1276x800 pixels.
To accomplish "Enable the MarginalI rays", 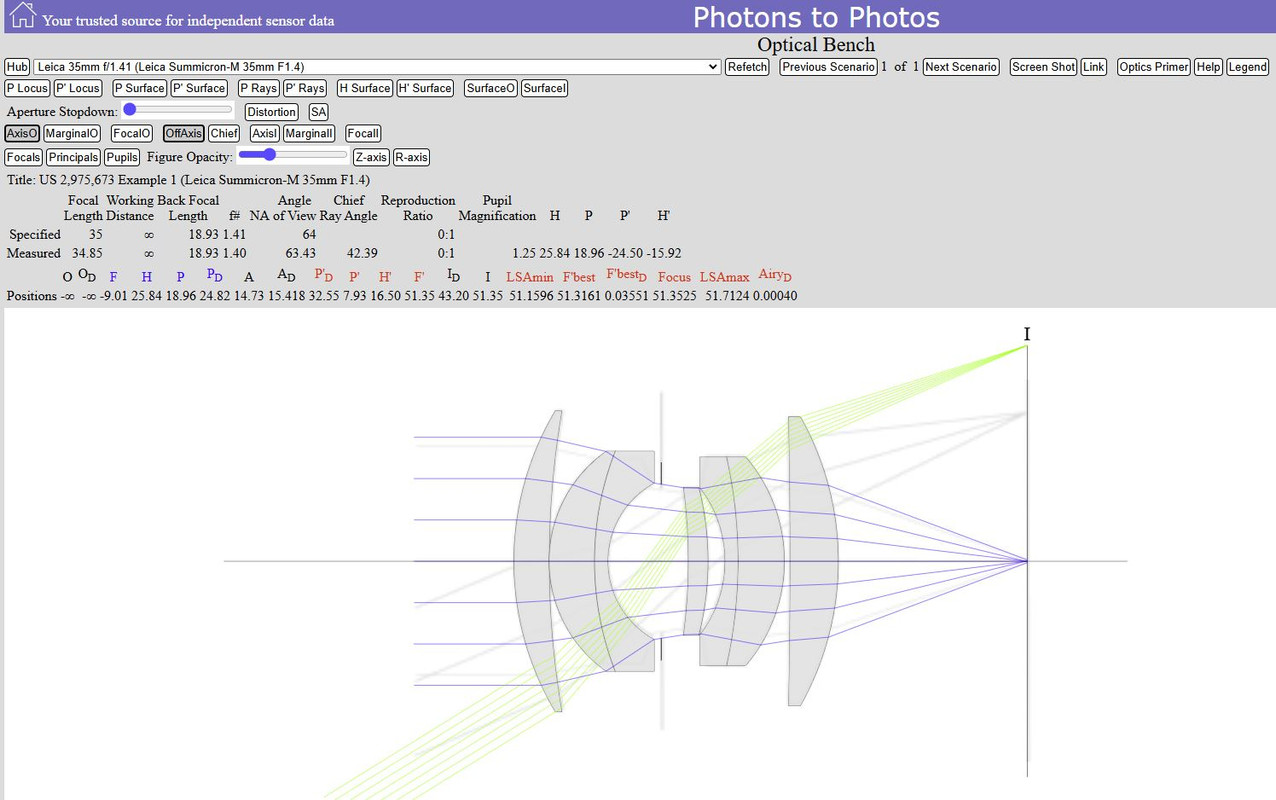I will (x=309, y=133).
